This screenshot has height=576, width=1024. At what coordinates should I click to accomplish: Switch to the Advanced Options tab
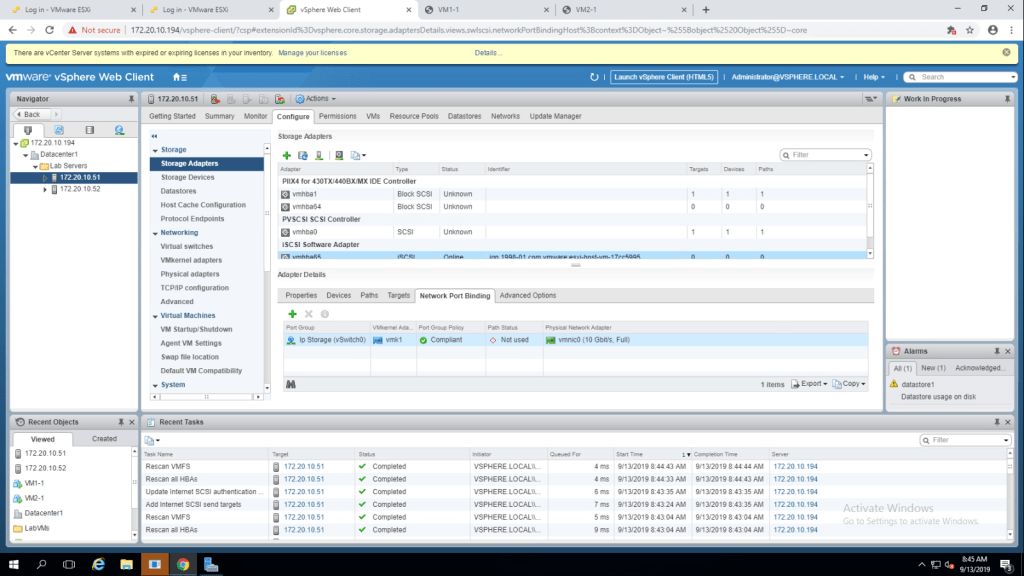527,296
